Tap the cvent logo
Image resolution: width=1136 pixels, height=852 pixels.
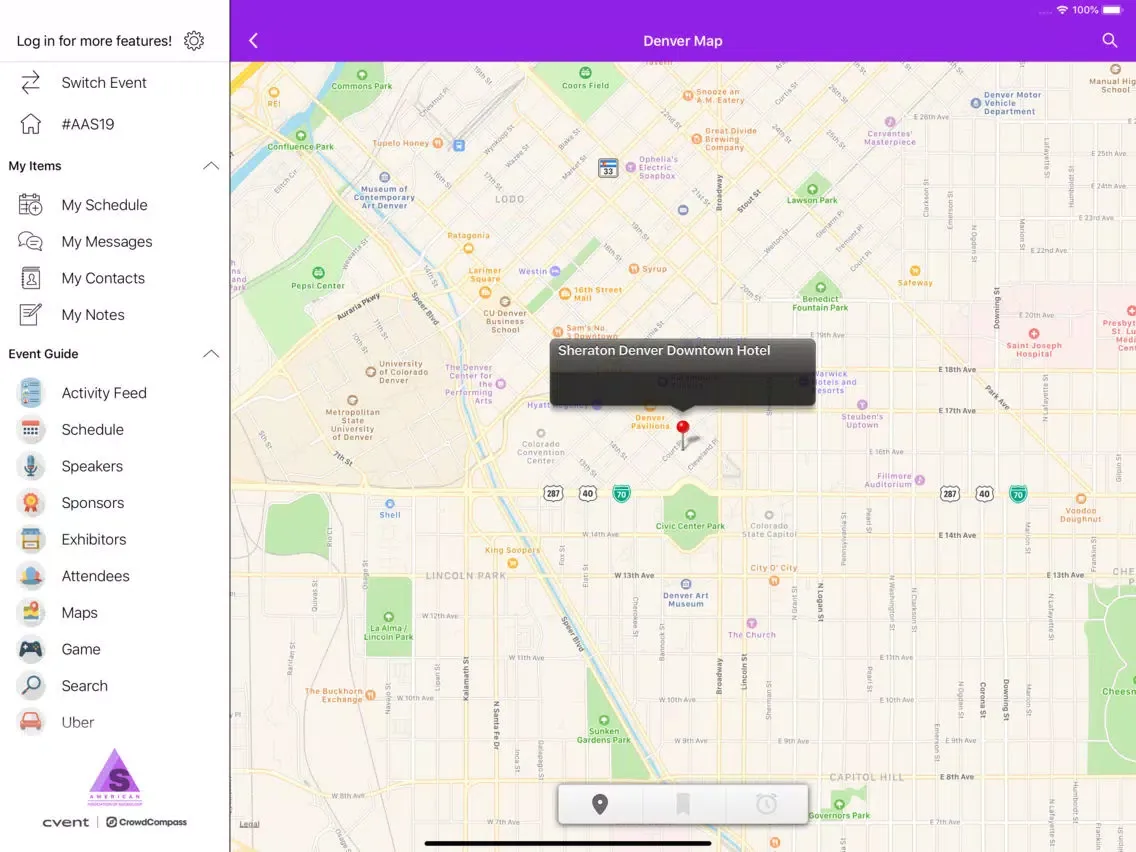[65, 822]
